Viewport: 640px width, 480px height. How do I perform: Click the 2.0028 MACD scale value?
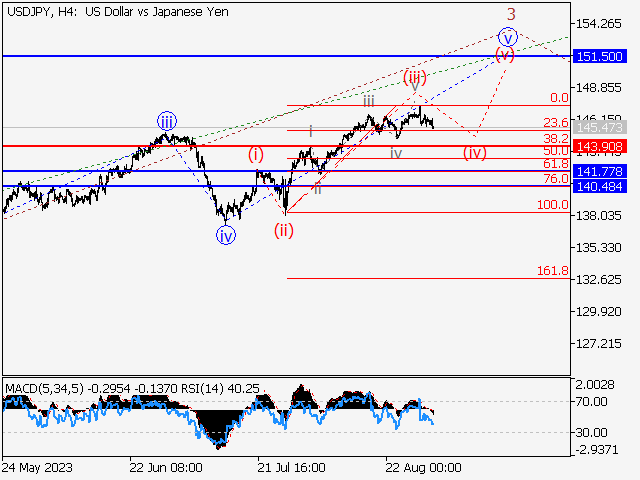click(595, 385)
